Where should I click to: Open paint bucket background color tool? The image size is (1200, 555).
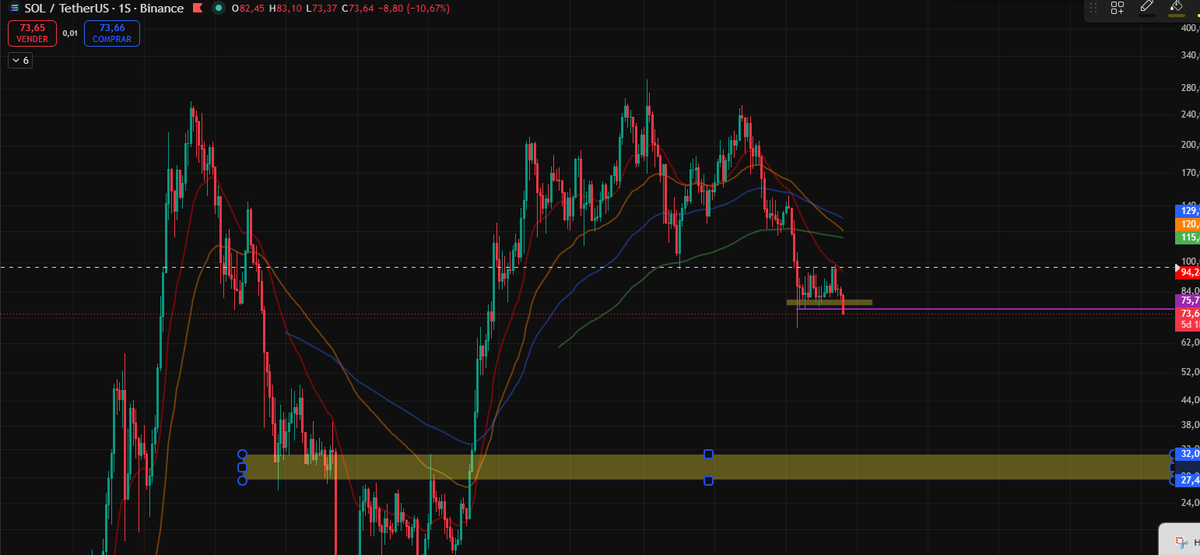[x=1177, y=6]
